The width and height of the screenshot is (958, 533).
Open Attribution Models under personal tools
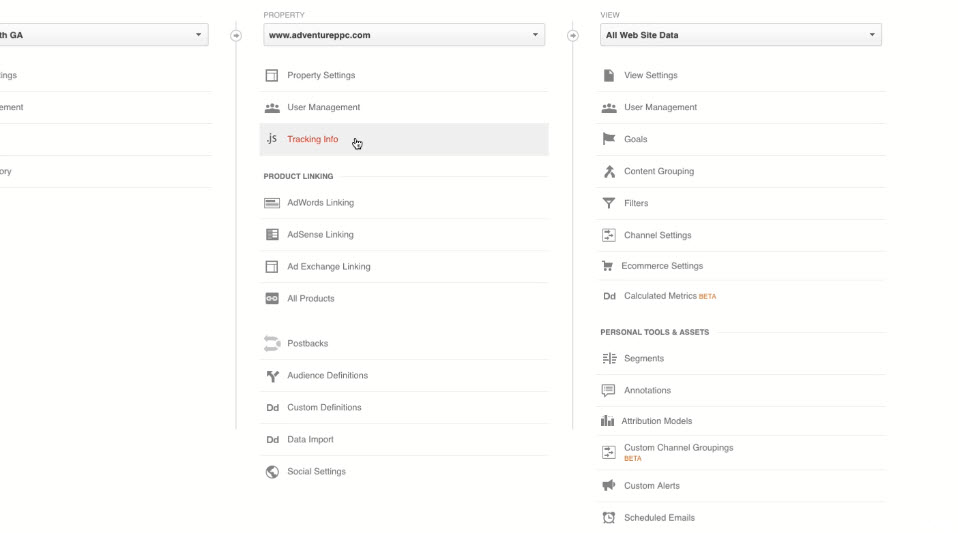pyautogui.click(x=656, y=422)
